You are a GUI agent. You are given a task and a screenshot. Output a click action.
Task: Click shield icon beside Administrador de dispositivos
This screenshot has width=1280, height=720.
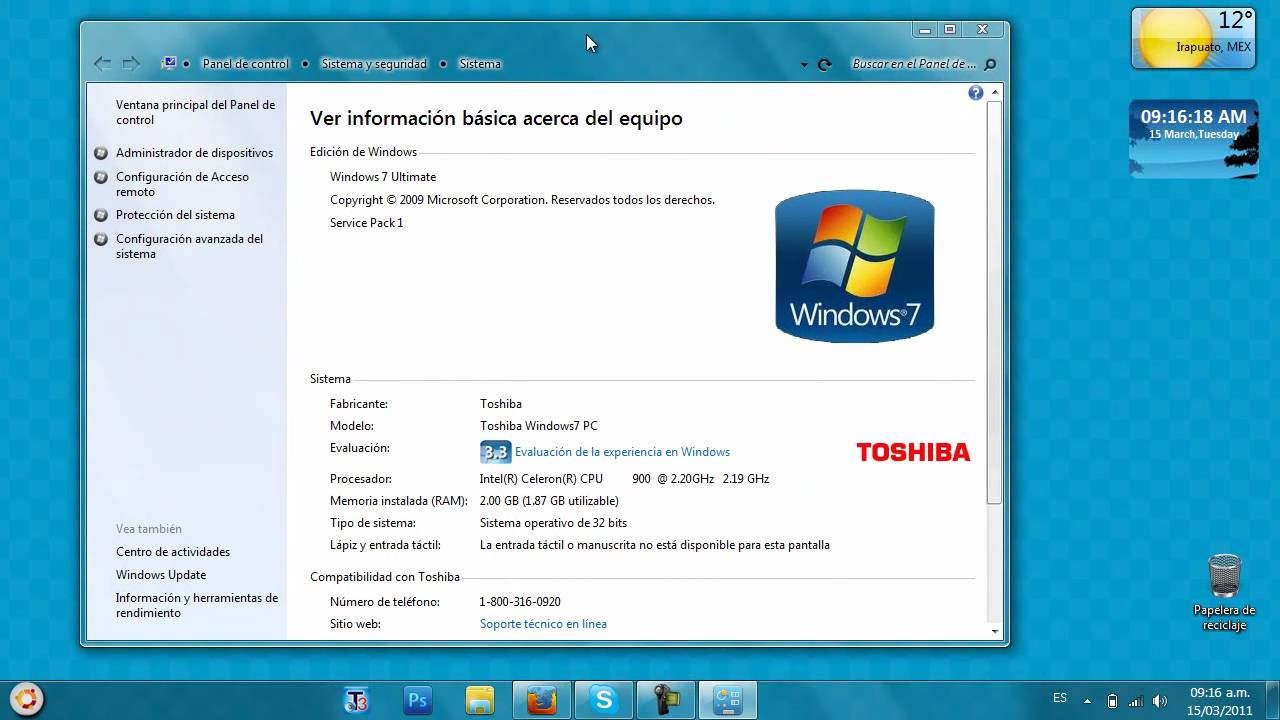click(101, 153)
